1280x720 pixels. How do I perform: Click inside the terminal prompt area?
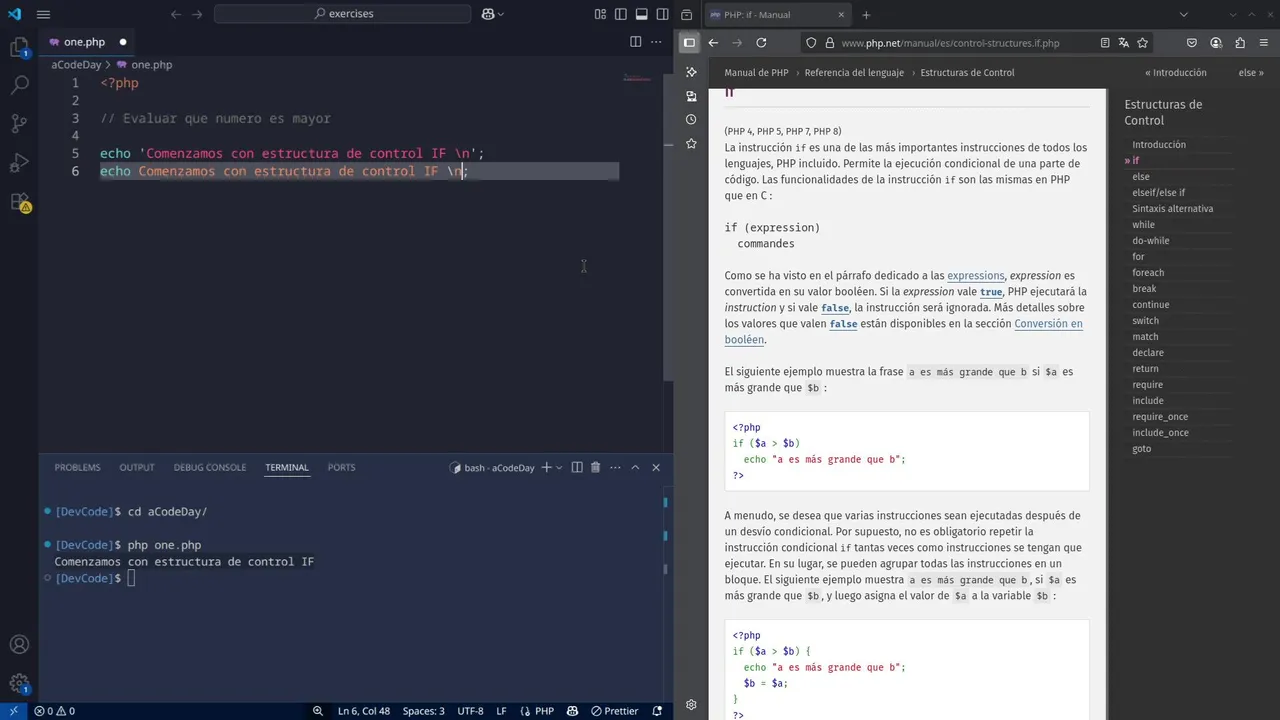pos(131,578)
